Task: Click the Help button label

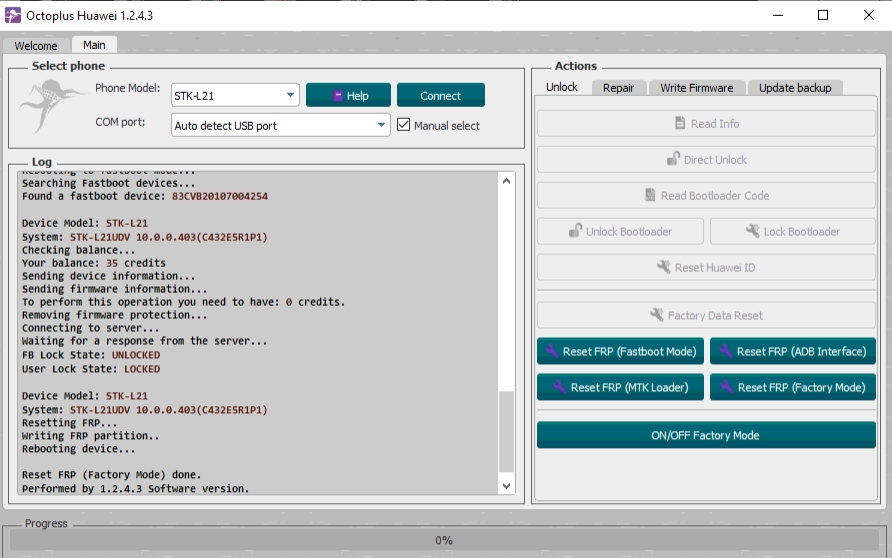Action: click(x=358, y=96)
